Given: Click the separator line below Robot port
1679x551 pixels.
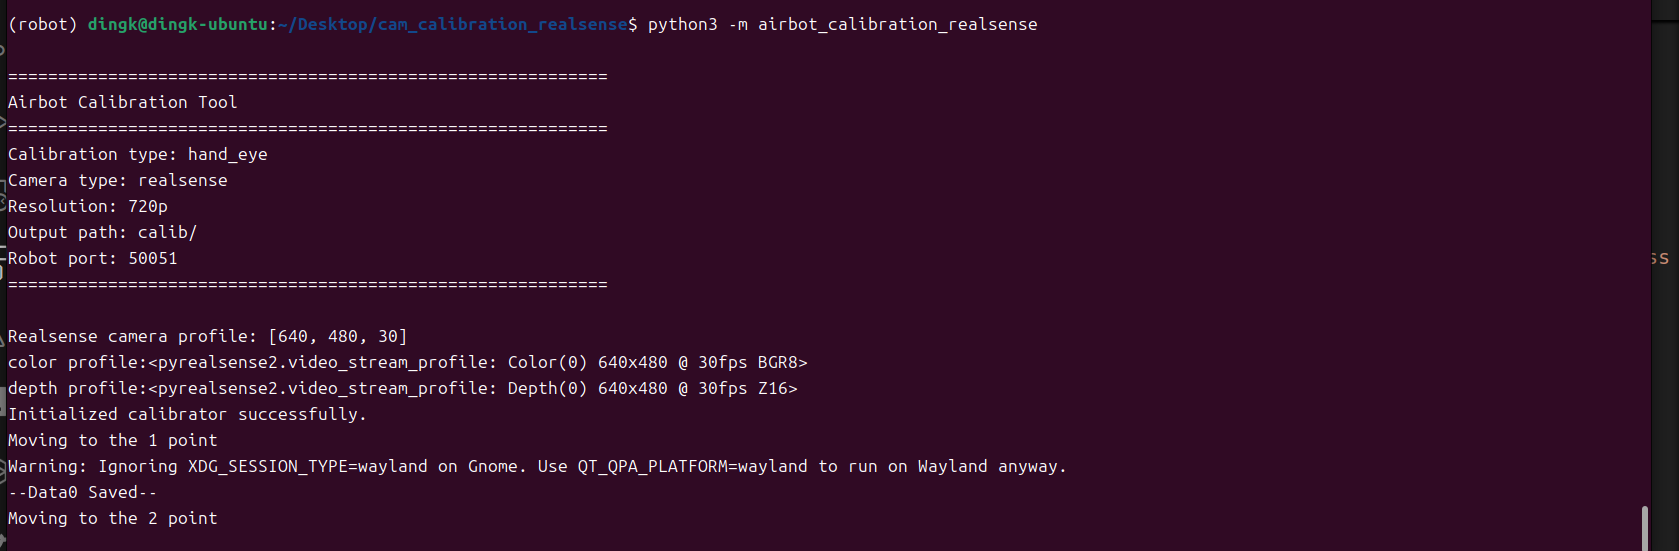Looking at the screenshot, I should click(x=307, y=284).
